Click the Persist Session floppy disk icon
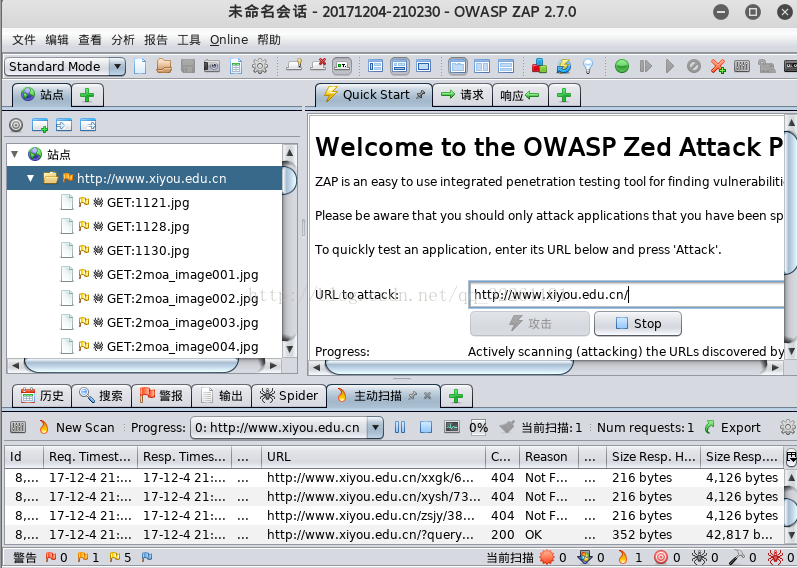The width and height of the screenshot is (797, 568). point(188,66)
